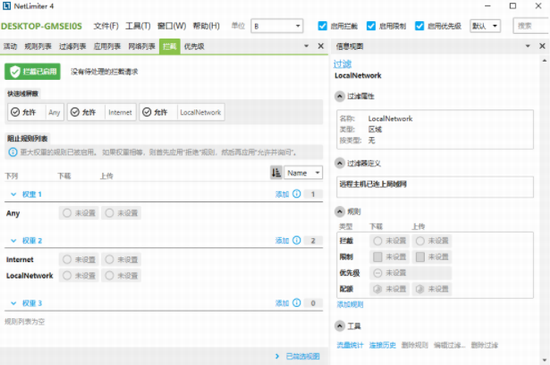Collapse the tools section in info view
Screen dimensions: 550x365
(x=340, y=326)
